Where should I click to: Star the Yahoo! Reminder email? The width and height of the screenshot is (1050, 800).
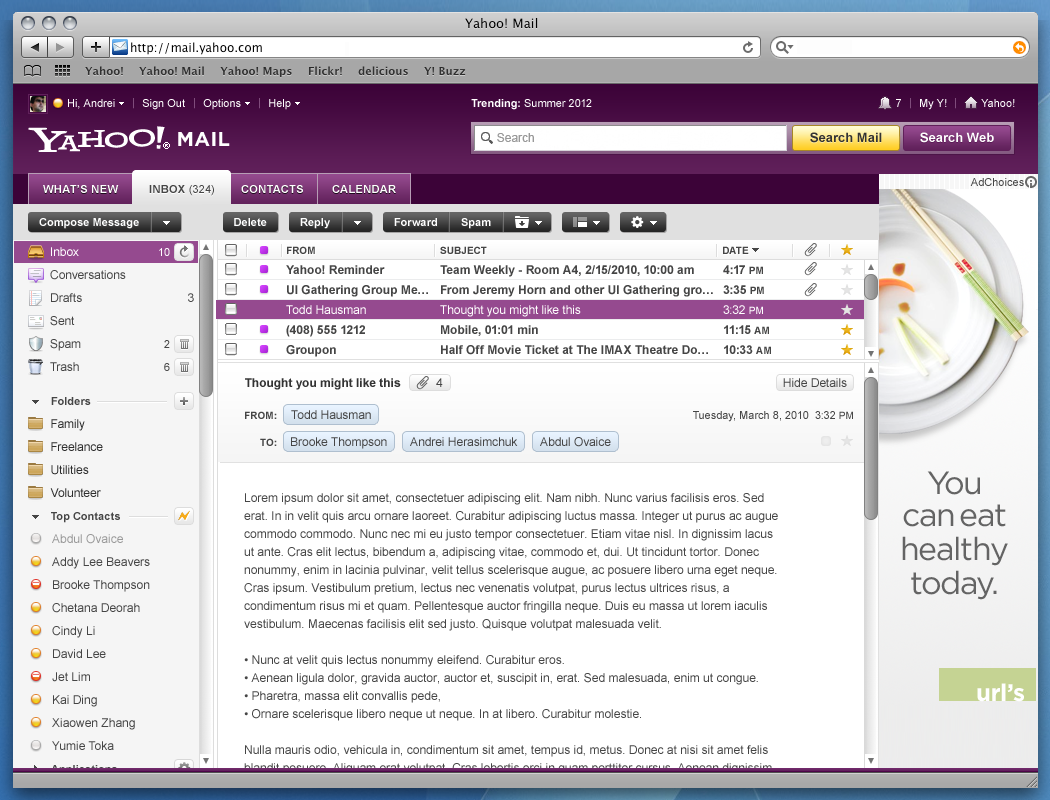click(847, 270)
